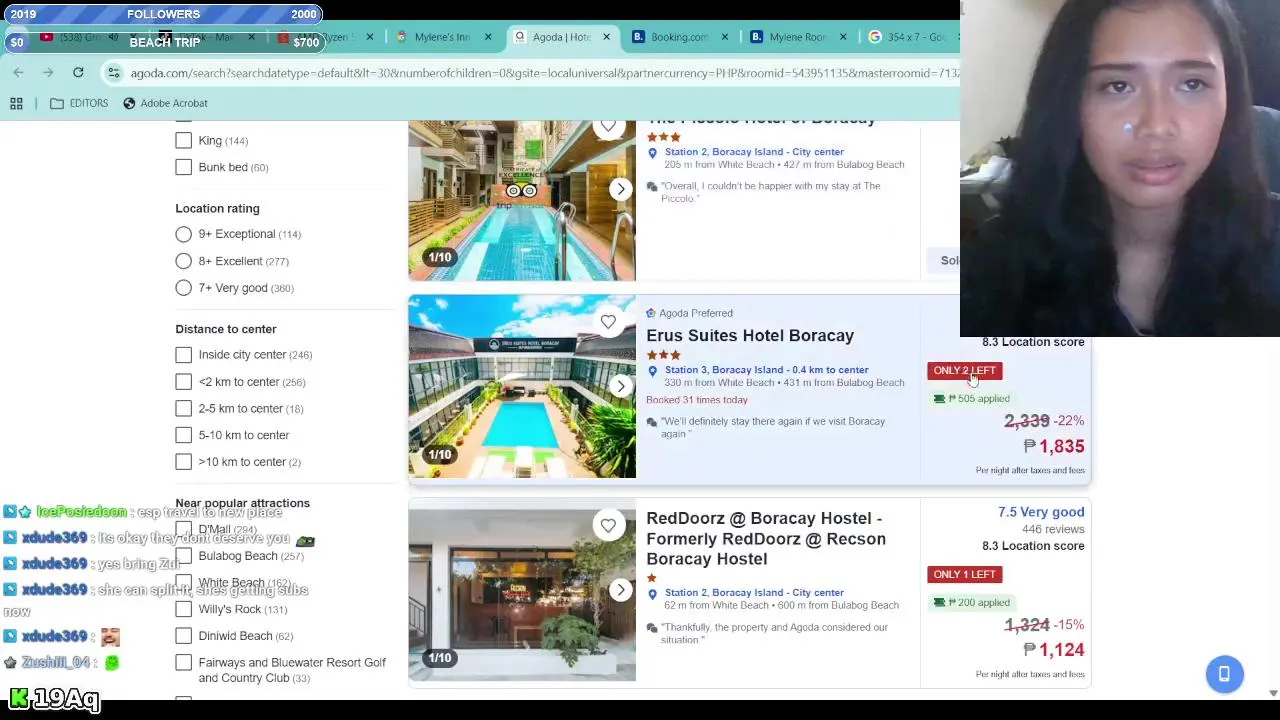1280x720 pixels.
Task: Tick the 5-10 km to center checkbox
Action: (184, 435)
